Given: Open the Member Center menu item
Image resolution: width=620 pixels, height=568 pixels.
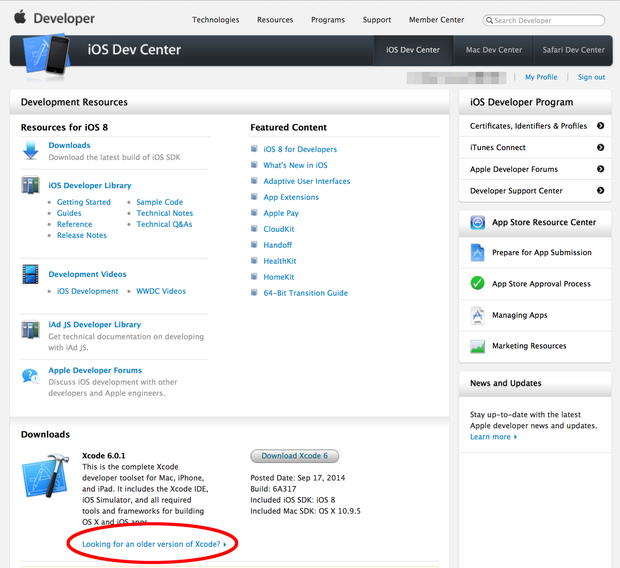Looking at the screenshot, I should tap(437, 20).
